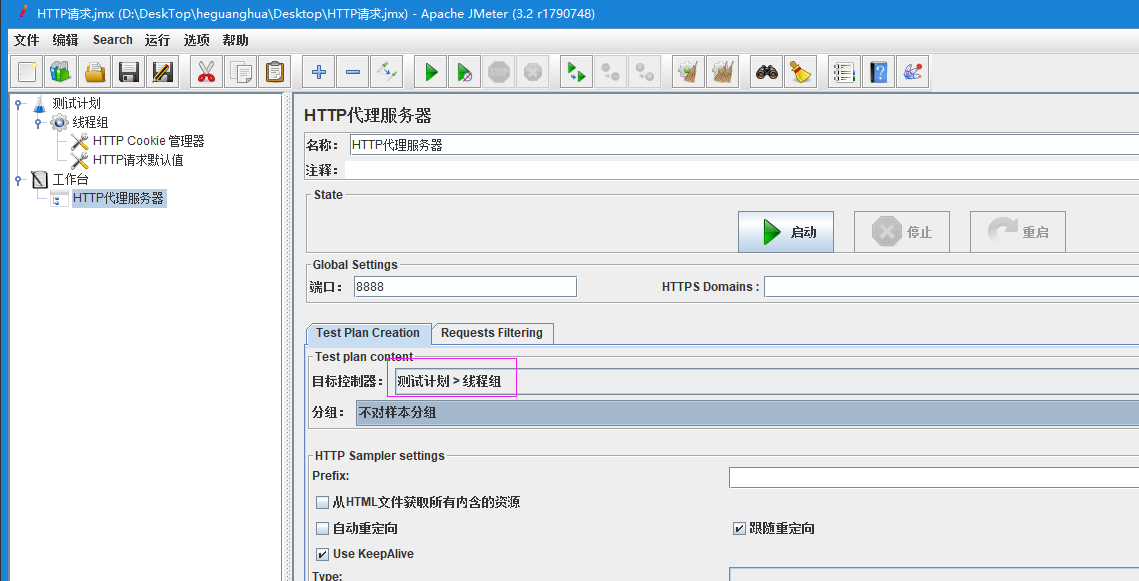Click the Copy toolbar icon
The width and height of the screenshot is (1139, 581).
tap(240, 72)
